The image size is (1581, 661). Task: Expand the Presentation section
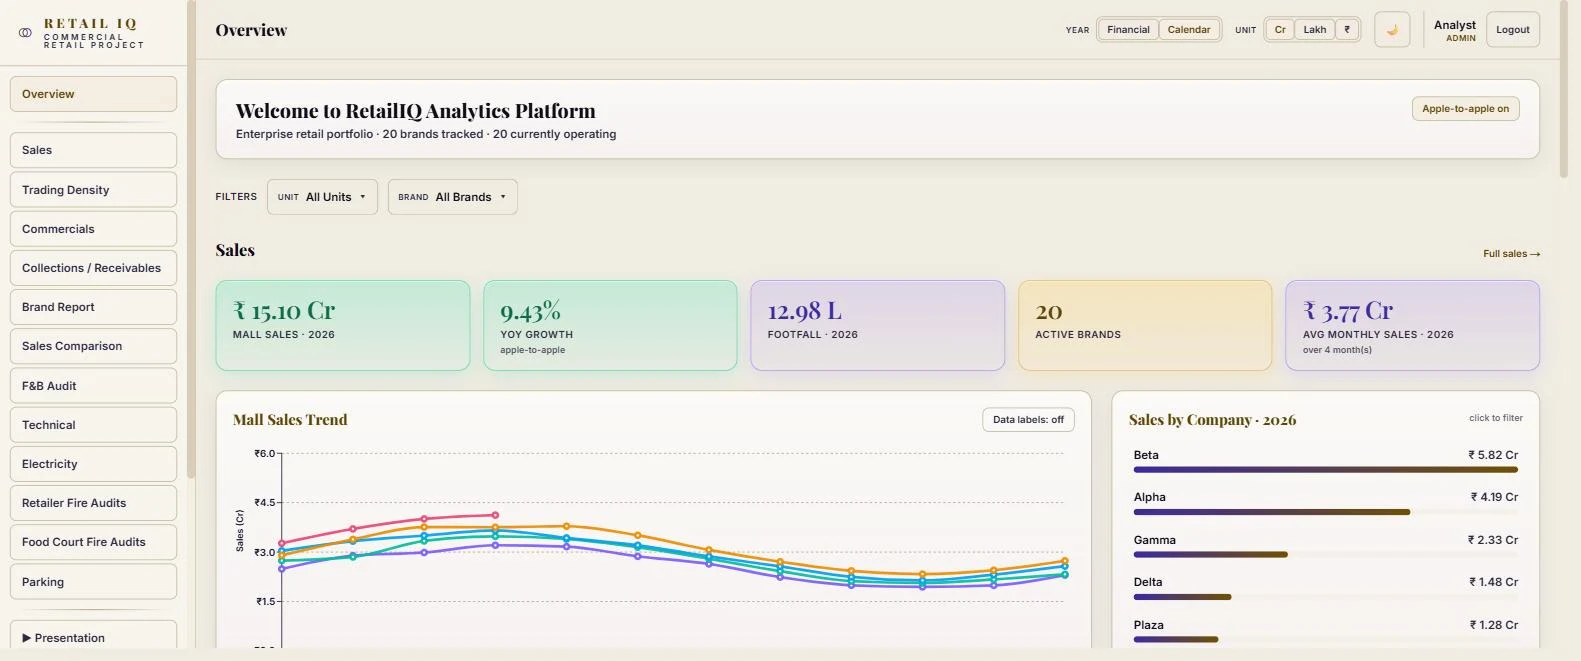(x=93, y=637)
